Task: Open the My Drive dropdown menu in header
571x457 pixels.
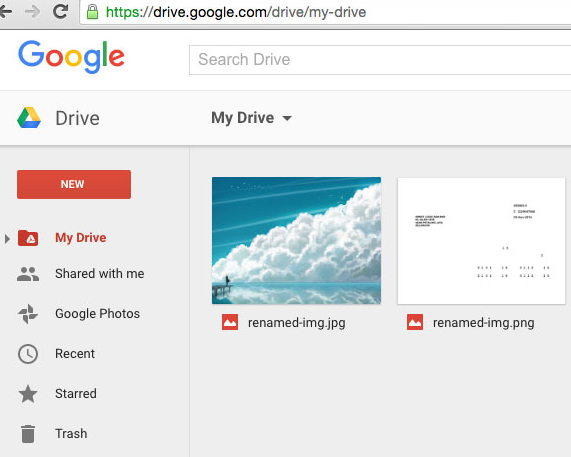Action: pyautogui.click(x=251, y=118)
